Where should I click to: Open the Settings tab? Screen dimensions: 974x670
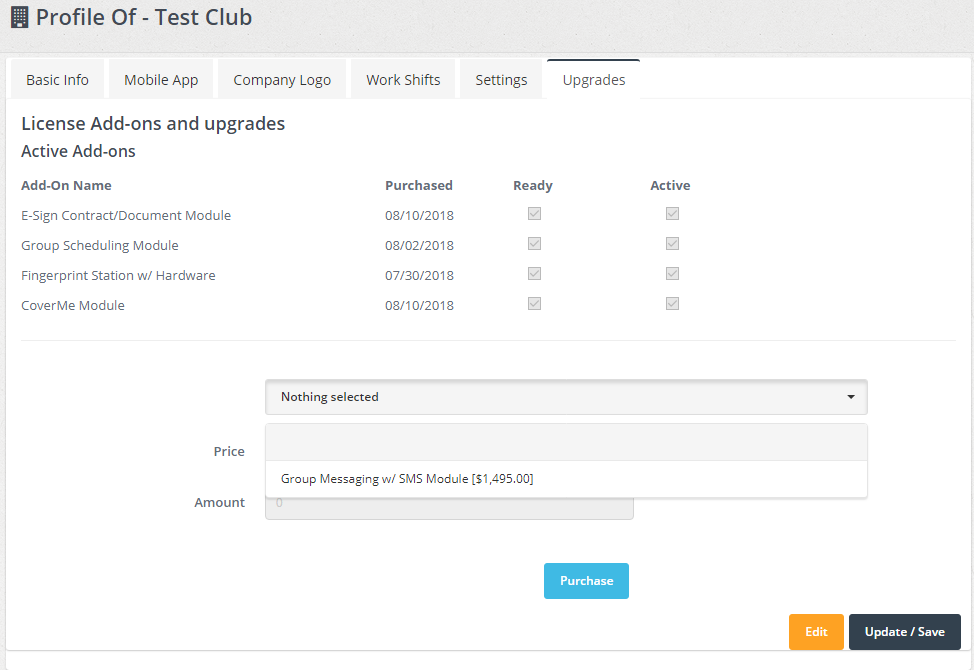click(x=501, y=80)
